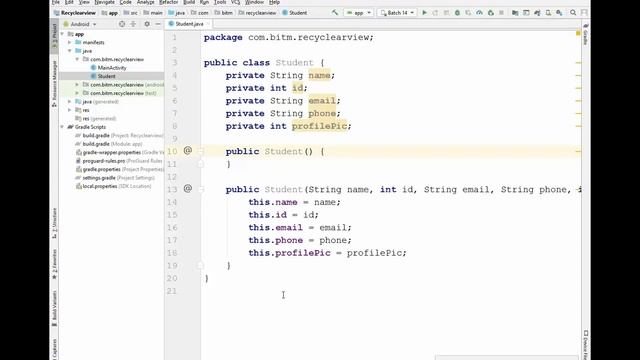Viewport: 640px width, 360px height.
Task: Open the Gradle side panel
Action: (585, 34)
